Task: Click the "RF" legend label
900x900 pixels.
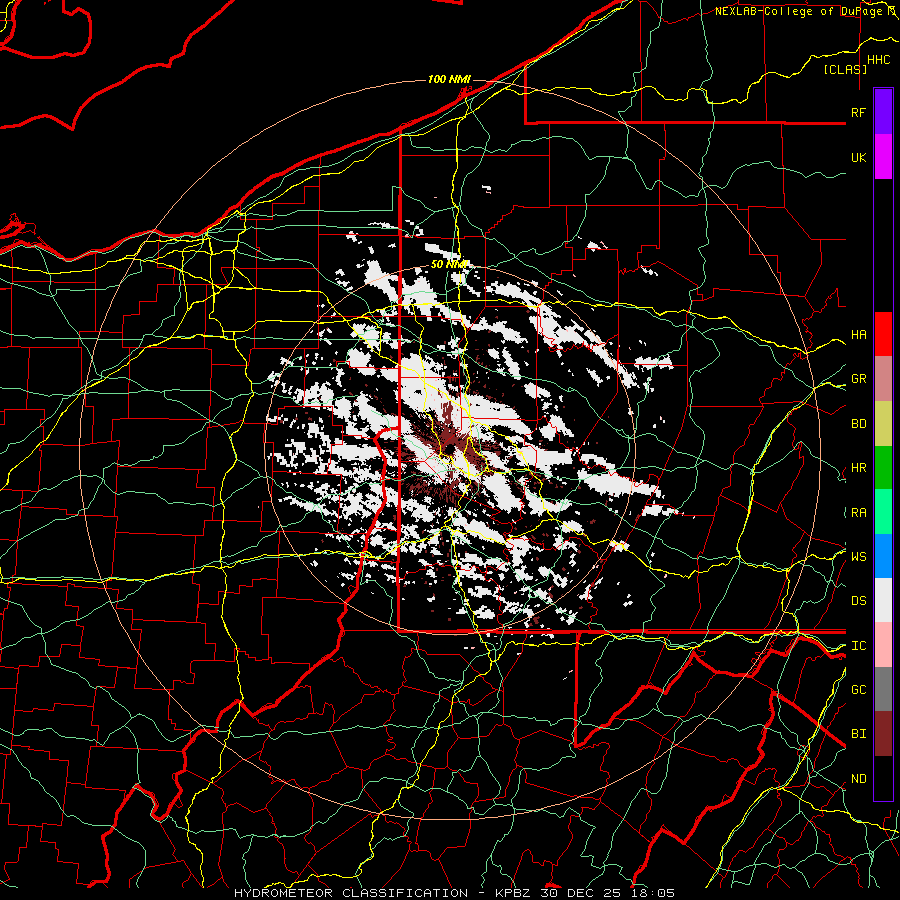Action: point(858,112)
